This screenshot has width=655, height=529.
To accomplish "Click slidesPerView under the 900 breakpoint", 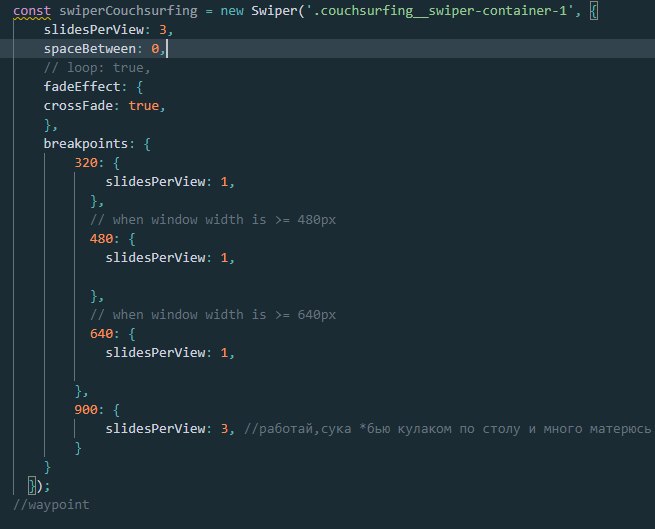I will (155, 429).
